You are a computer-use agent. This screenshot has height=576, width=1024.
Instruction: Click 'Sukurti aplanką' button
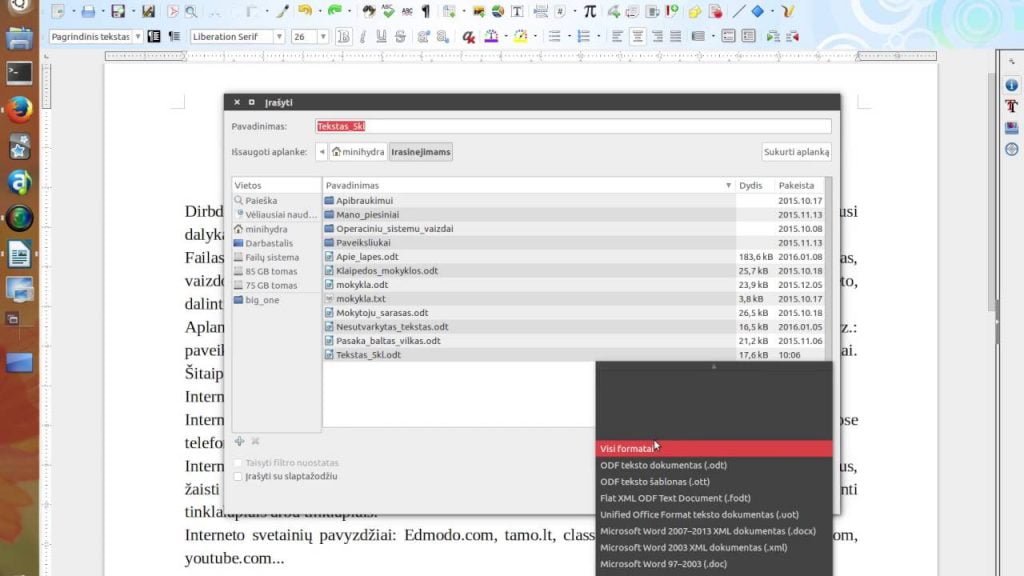point(797,152)
